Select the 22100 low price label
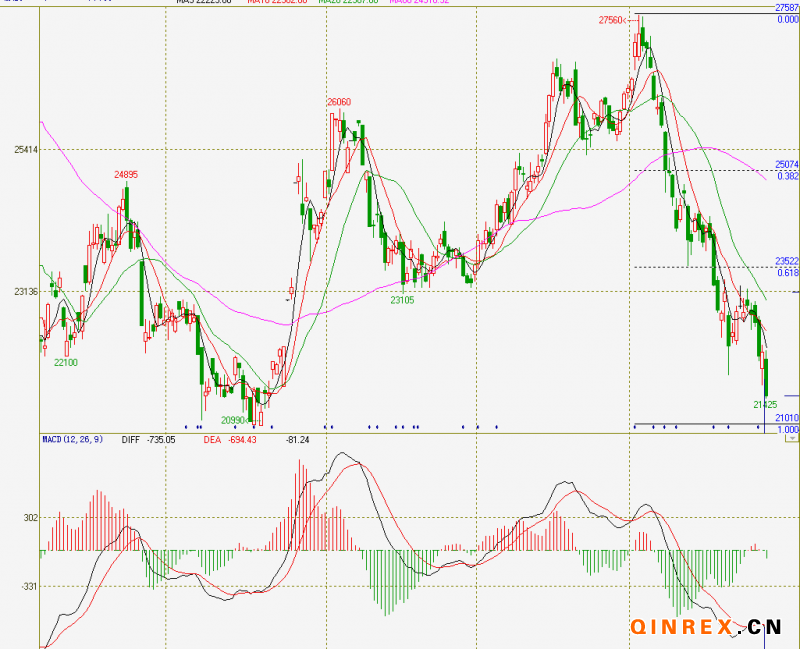 [66, 363]
